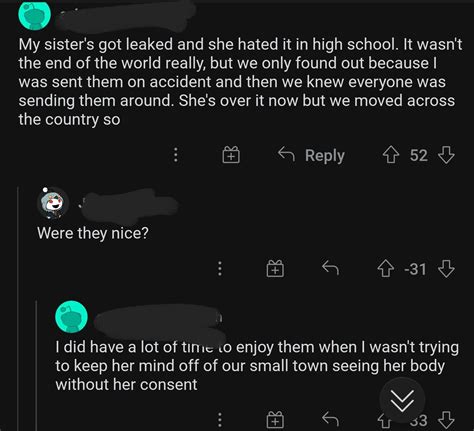
Task: Open options menu for "Were they nice?" comment
Action: (220, 268)
